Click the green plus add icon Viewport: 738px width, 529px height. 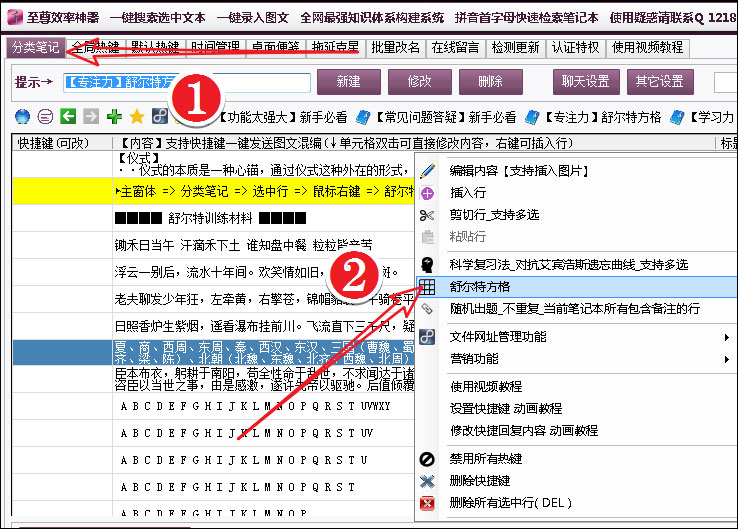pyautogui.click(x=114, y=117)
